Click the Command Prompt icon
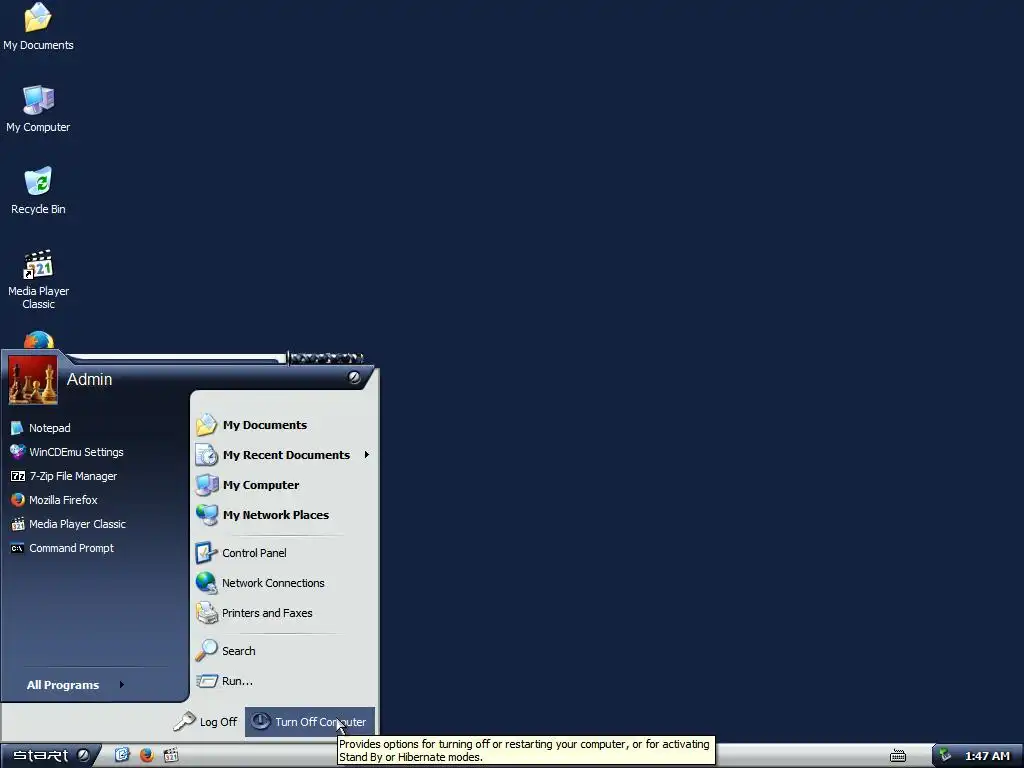 [x=18, y=548]
